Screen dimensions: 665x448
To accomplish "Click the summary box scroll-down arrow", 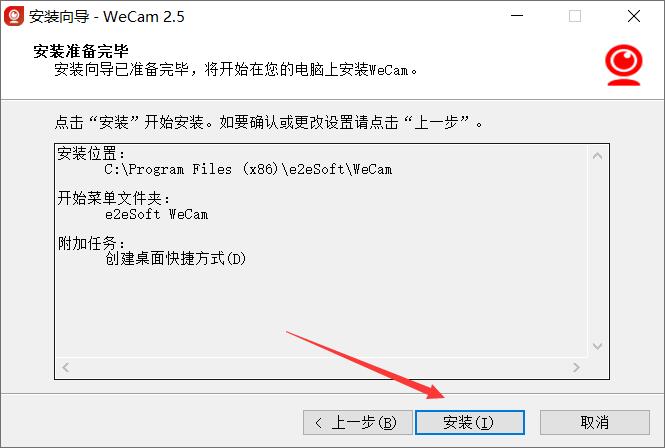I will click(x=597, y=346).
